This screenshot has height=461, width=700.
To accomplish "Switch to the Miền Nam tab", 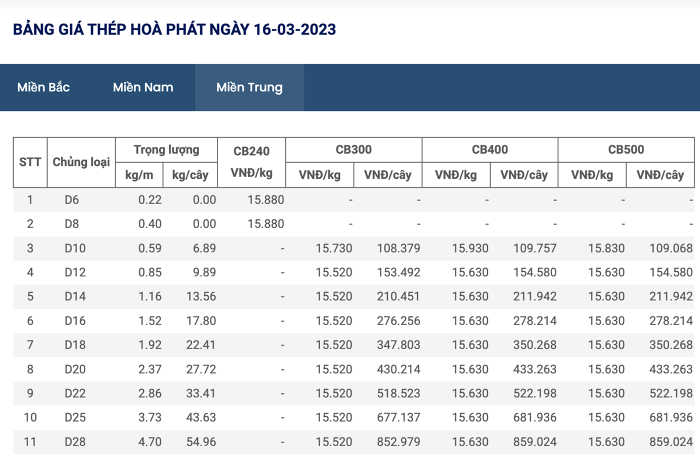I will tap(143, 87).
